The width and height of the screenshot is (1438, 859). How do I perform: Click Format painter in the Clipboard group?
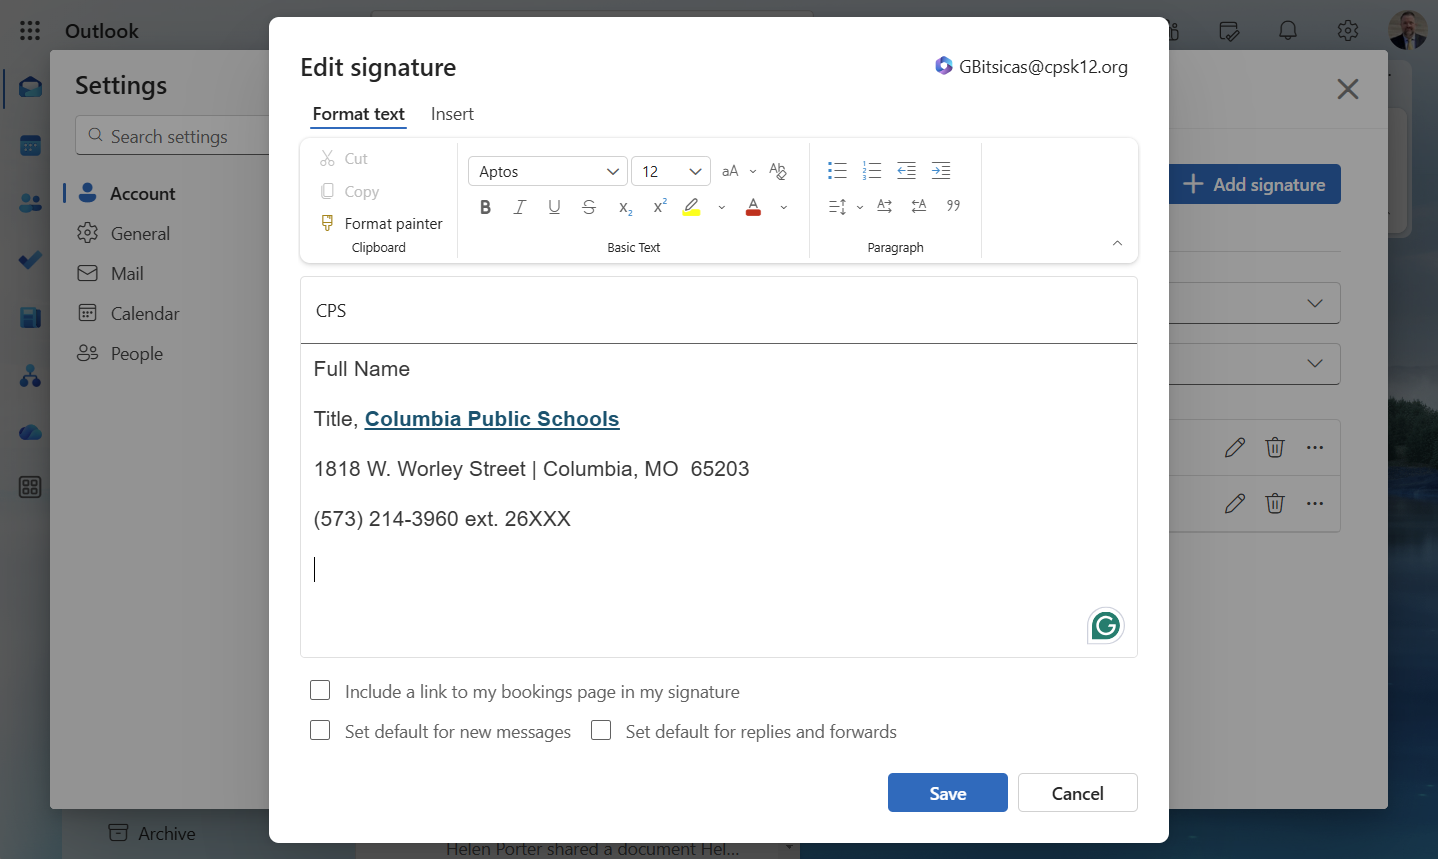(x=381, y=223)
